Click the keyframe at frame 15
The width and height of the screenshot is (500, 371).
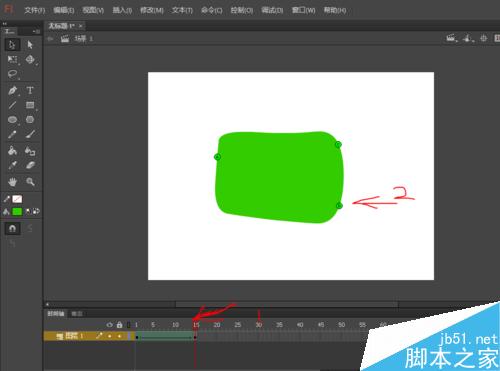click(x=195, y=336)
